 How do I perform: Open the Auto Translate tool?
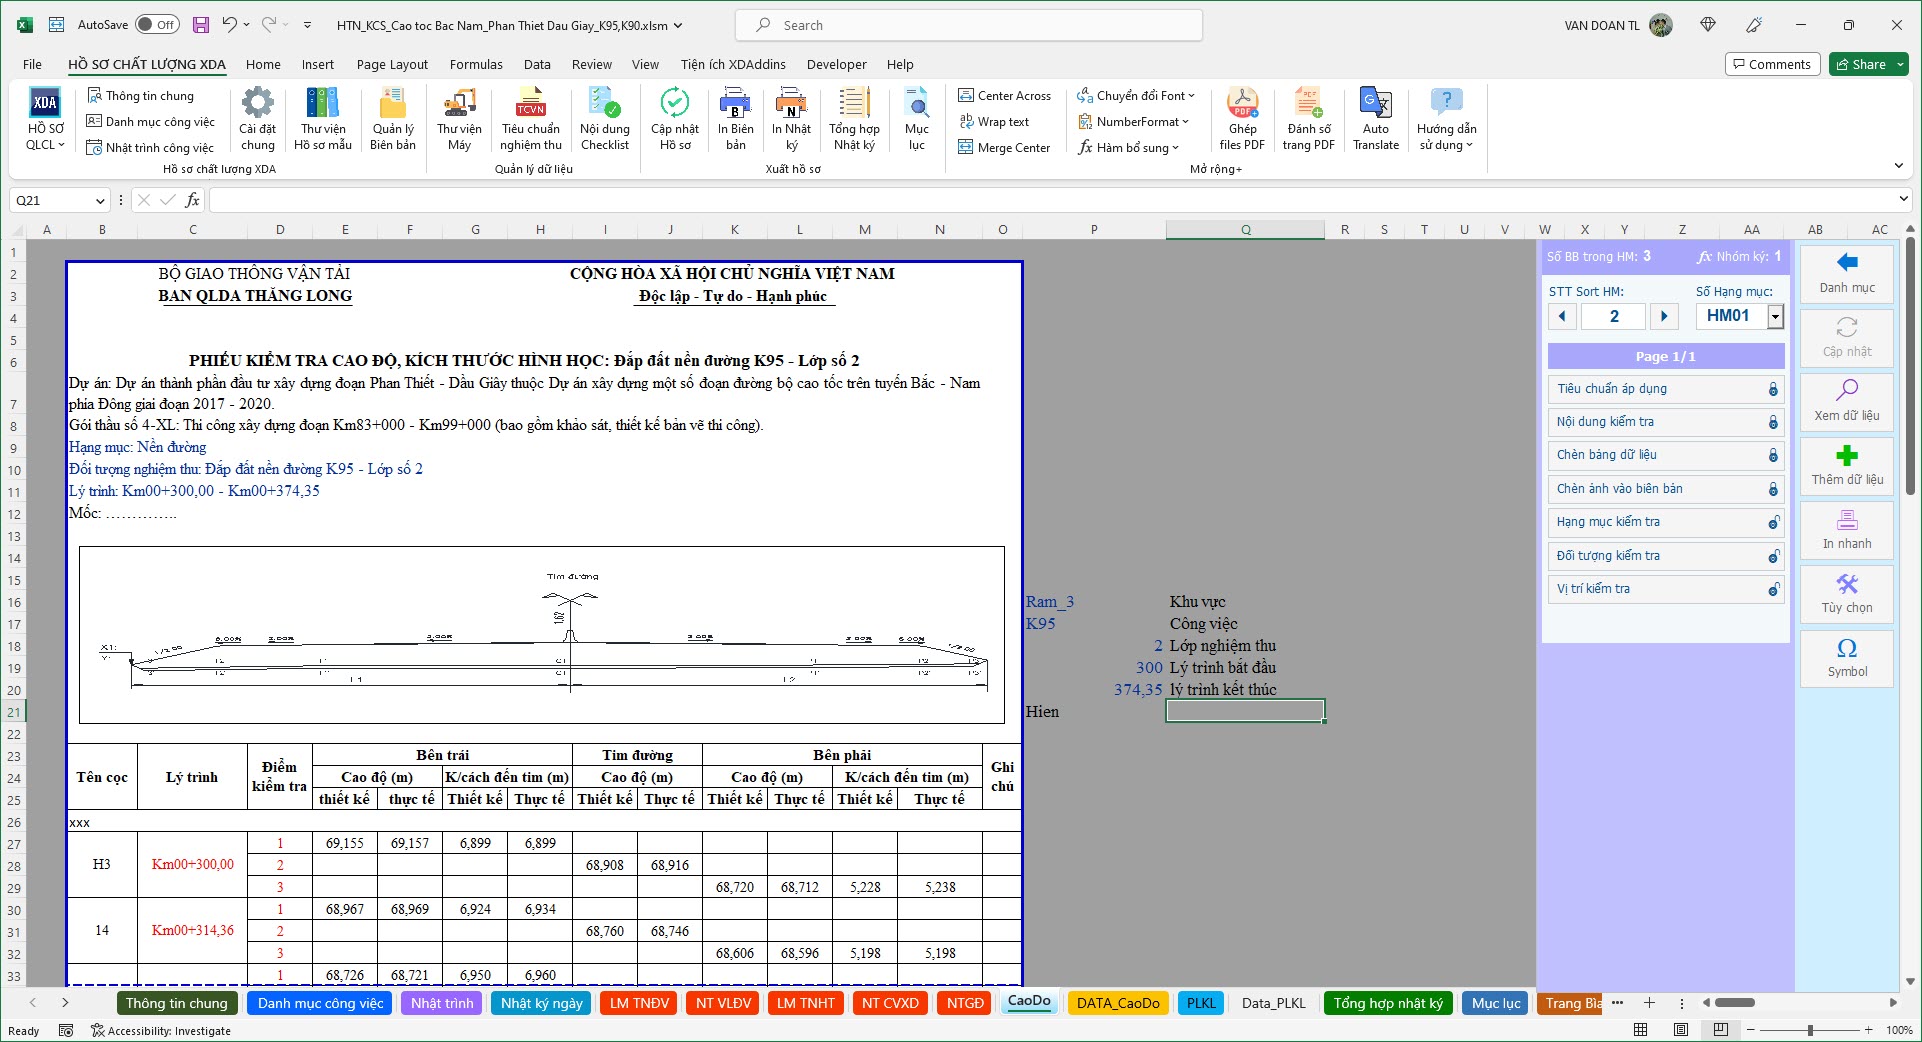click(1375, 104)
